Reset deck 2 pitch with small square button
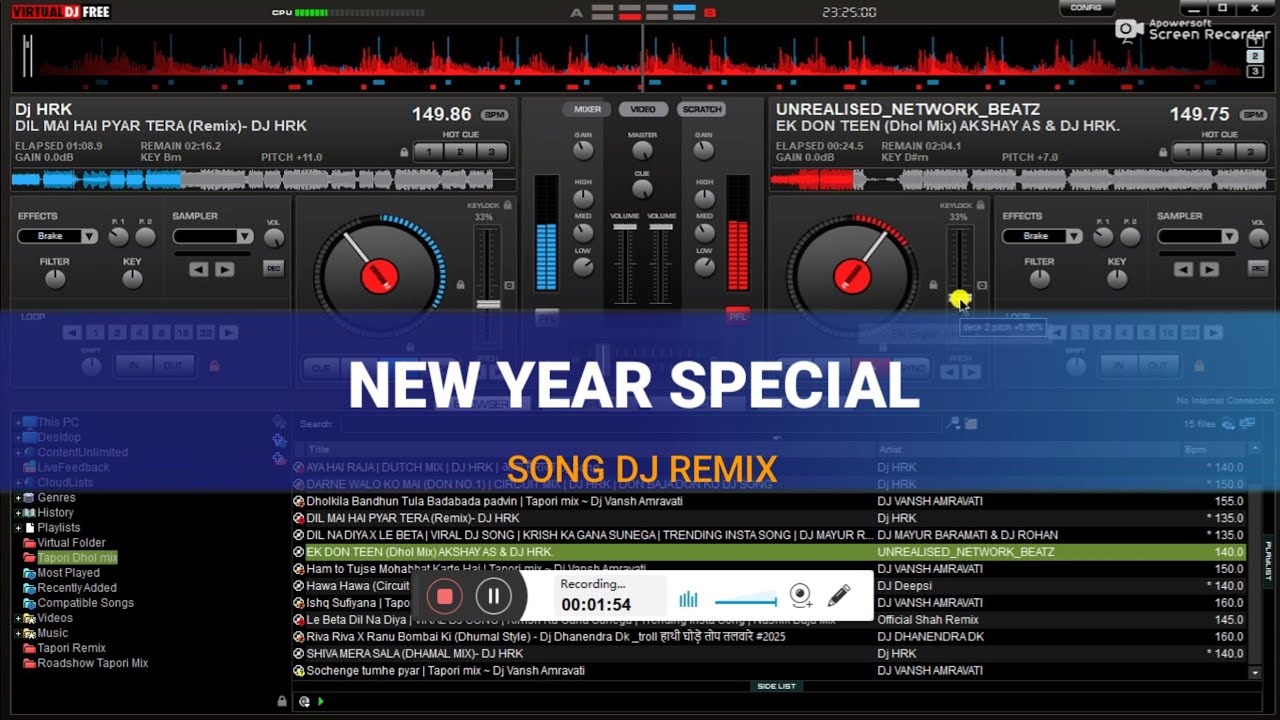 (982, 285)
